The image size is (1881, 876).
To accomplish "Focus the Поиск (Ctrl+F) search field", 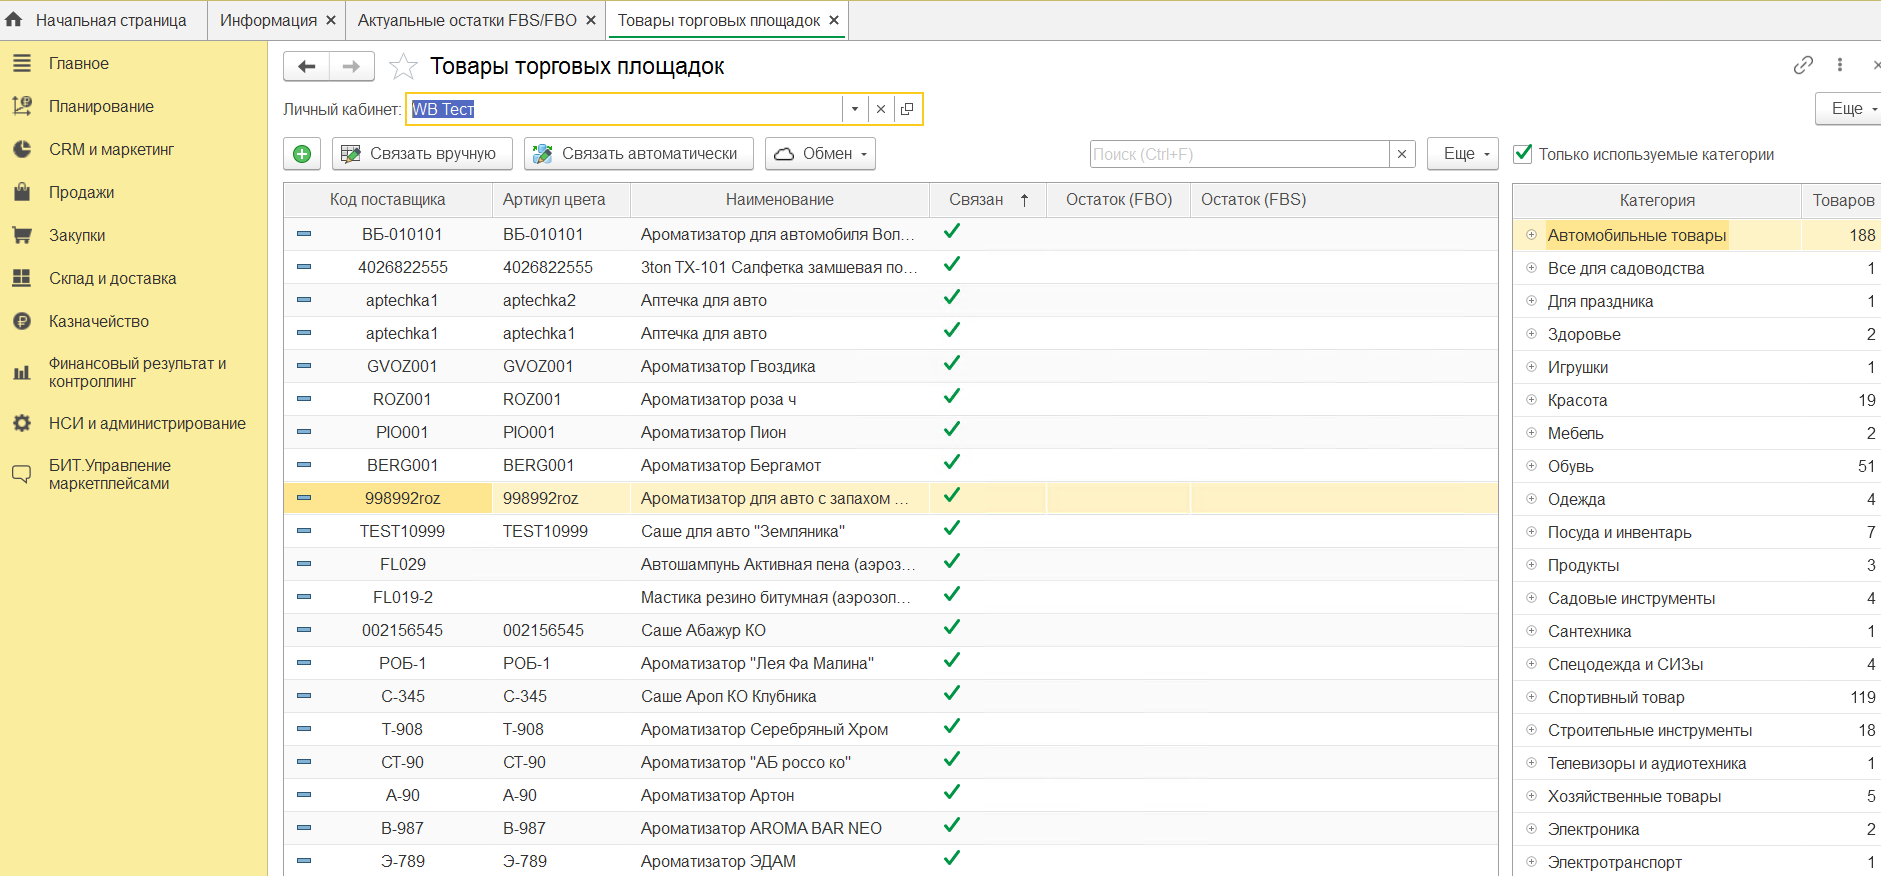I will click(1240, 154).
